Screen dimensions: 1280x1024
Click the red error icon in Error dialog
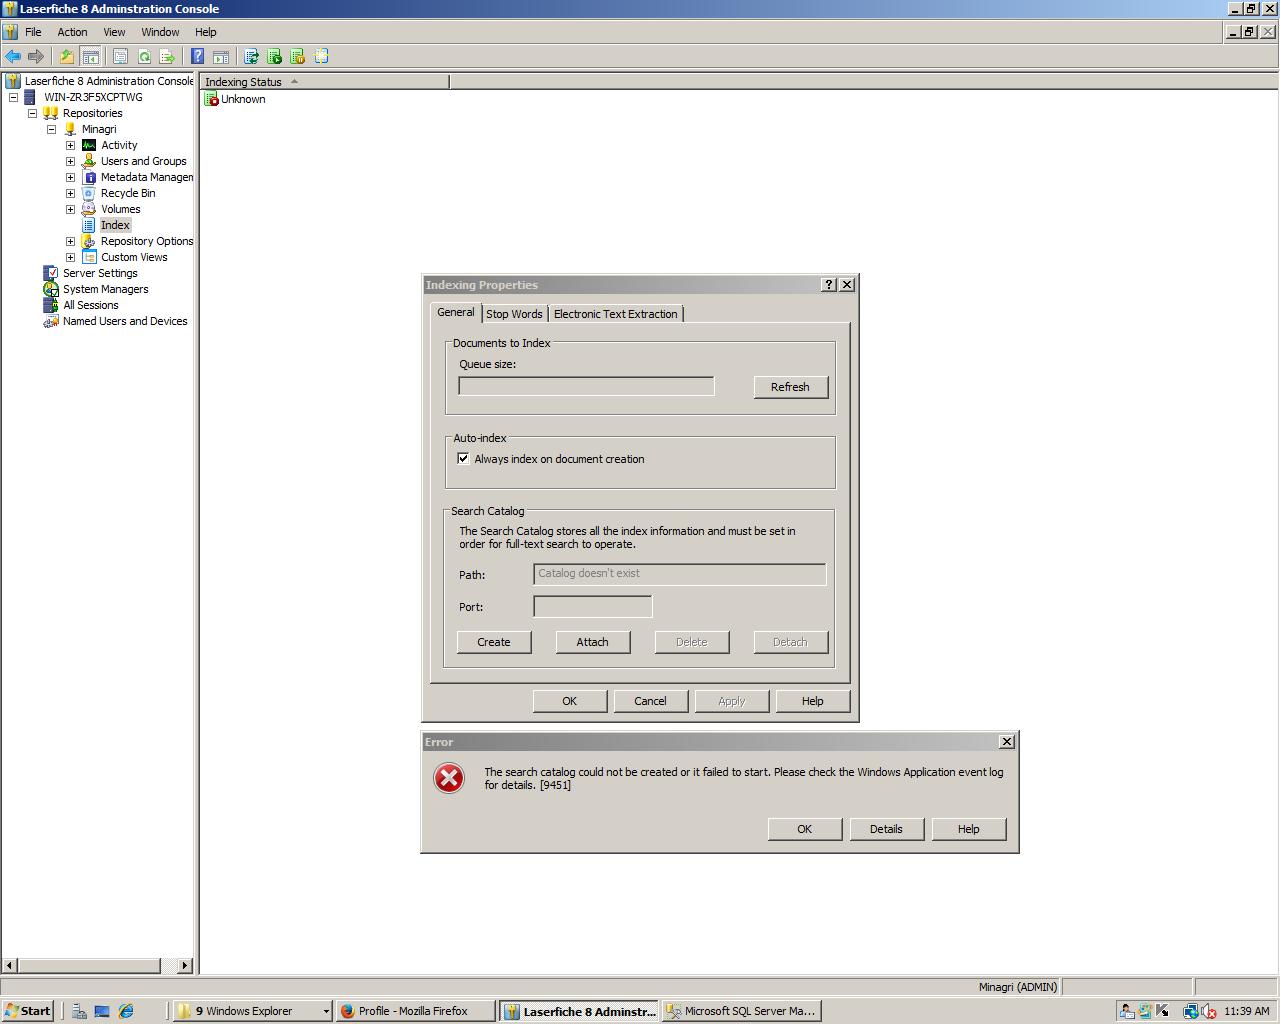click(x=449, y=778)
